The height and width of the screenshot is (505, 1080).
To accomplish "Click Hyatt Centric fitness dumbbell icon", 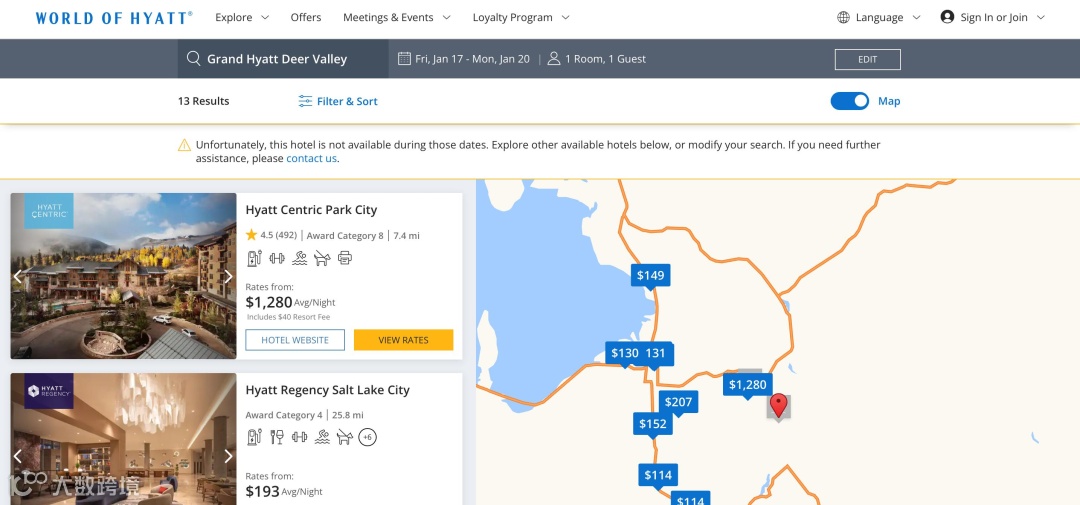I will point(277,258).
